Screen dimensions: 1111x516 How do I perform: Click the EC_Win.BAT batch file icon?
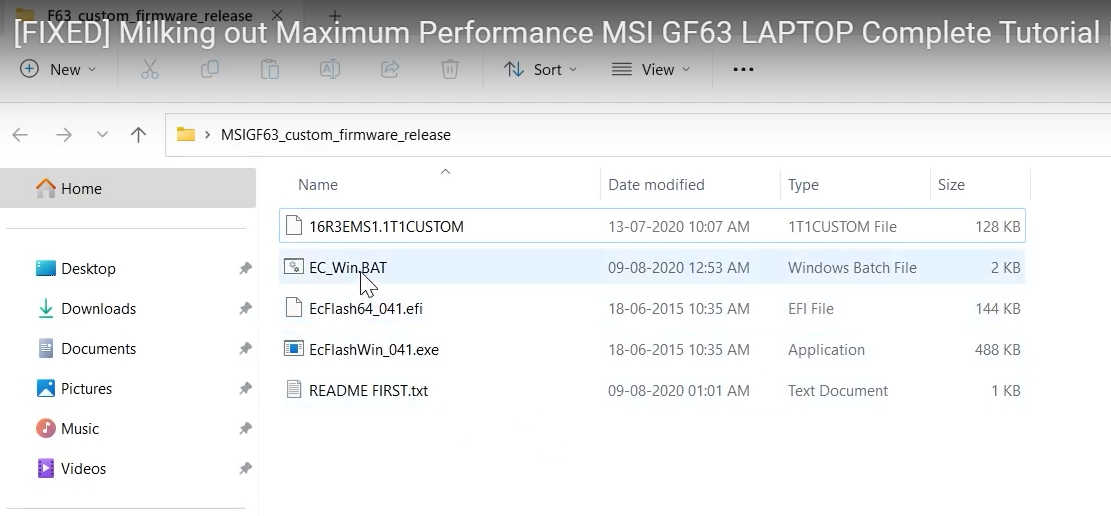pos(293,267)
